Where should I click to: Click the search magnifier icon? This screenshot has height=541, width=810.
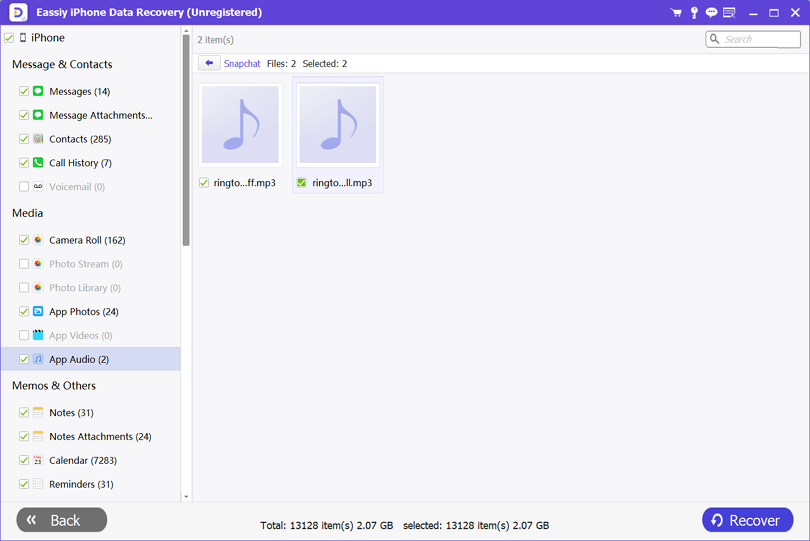point(714,39)
